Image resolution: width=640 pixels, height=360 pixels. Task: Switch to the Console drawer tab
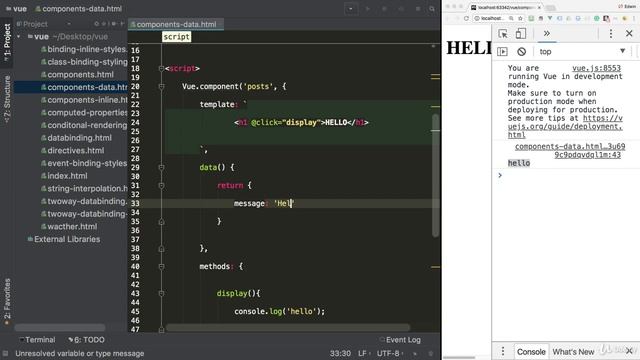(531, 351)
